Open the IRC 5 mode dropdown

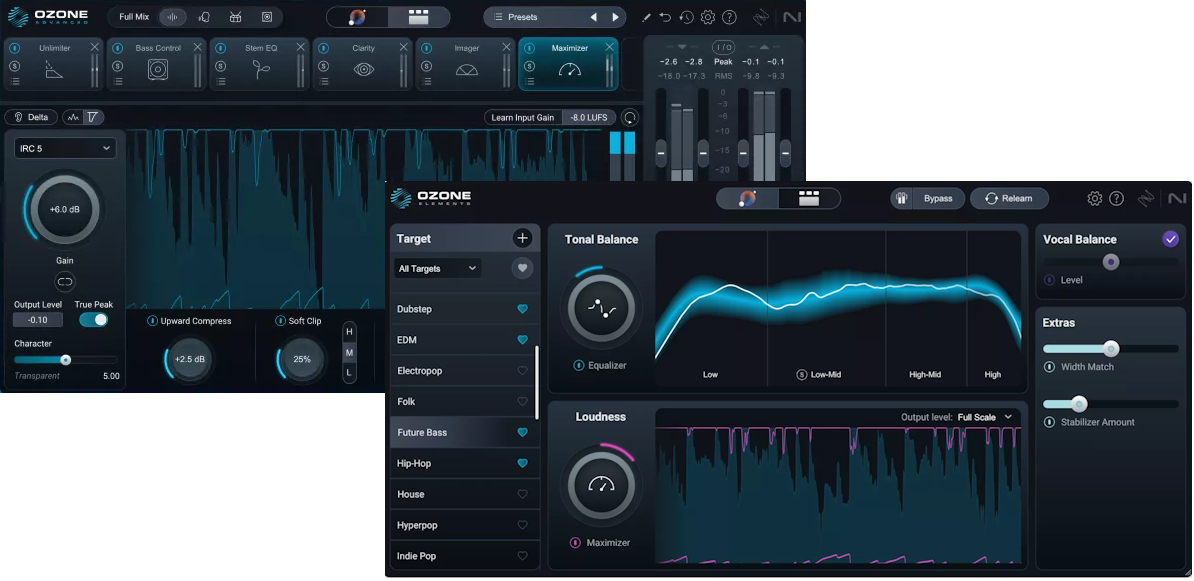(x=65, y=148)
